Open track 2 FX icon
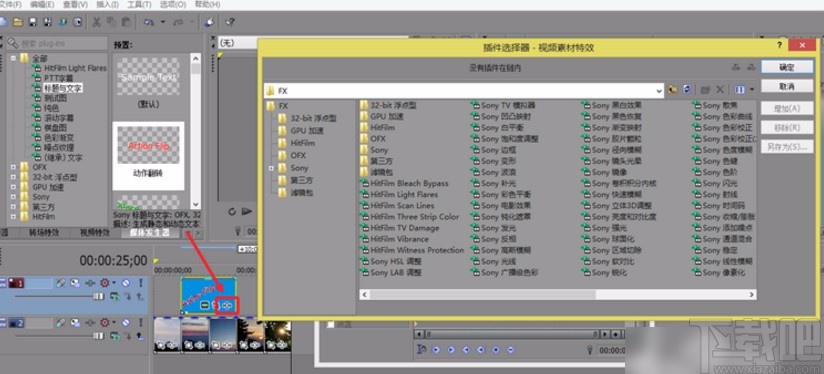Screen dimensions: 824x374 [x=90, y=322]
